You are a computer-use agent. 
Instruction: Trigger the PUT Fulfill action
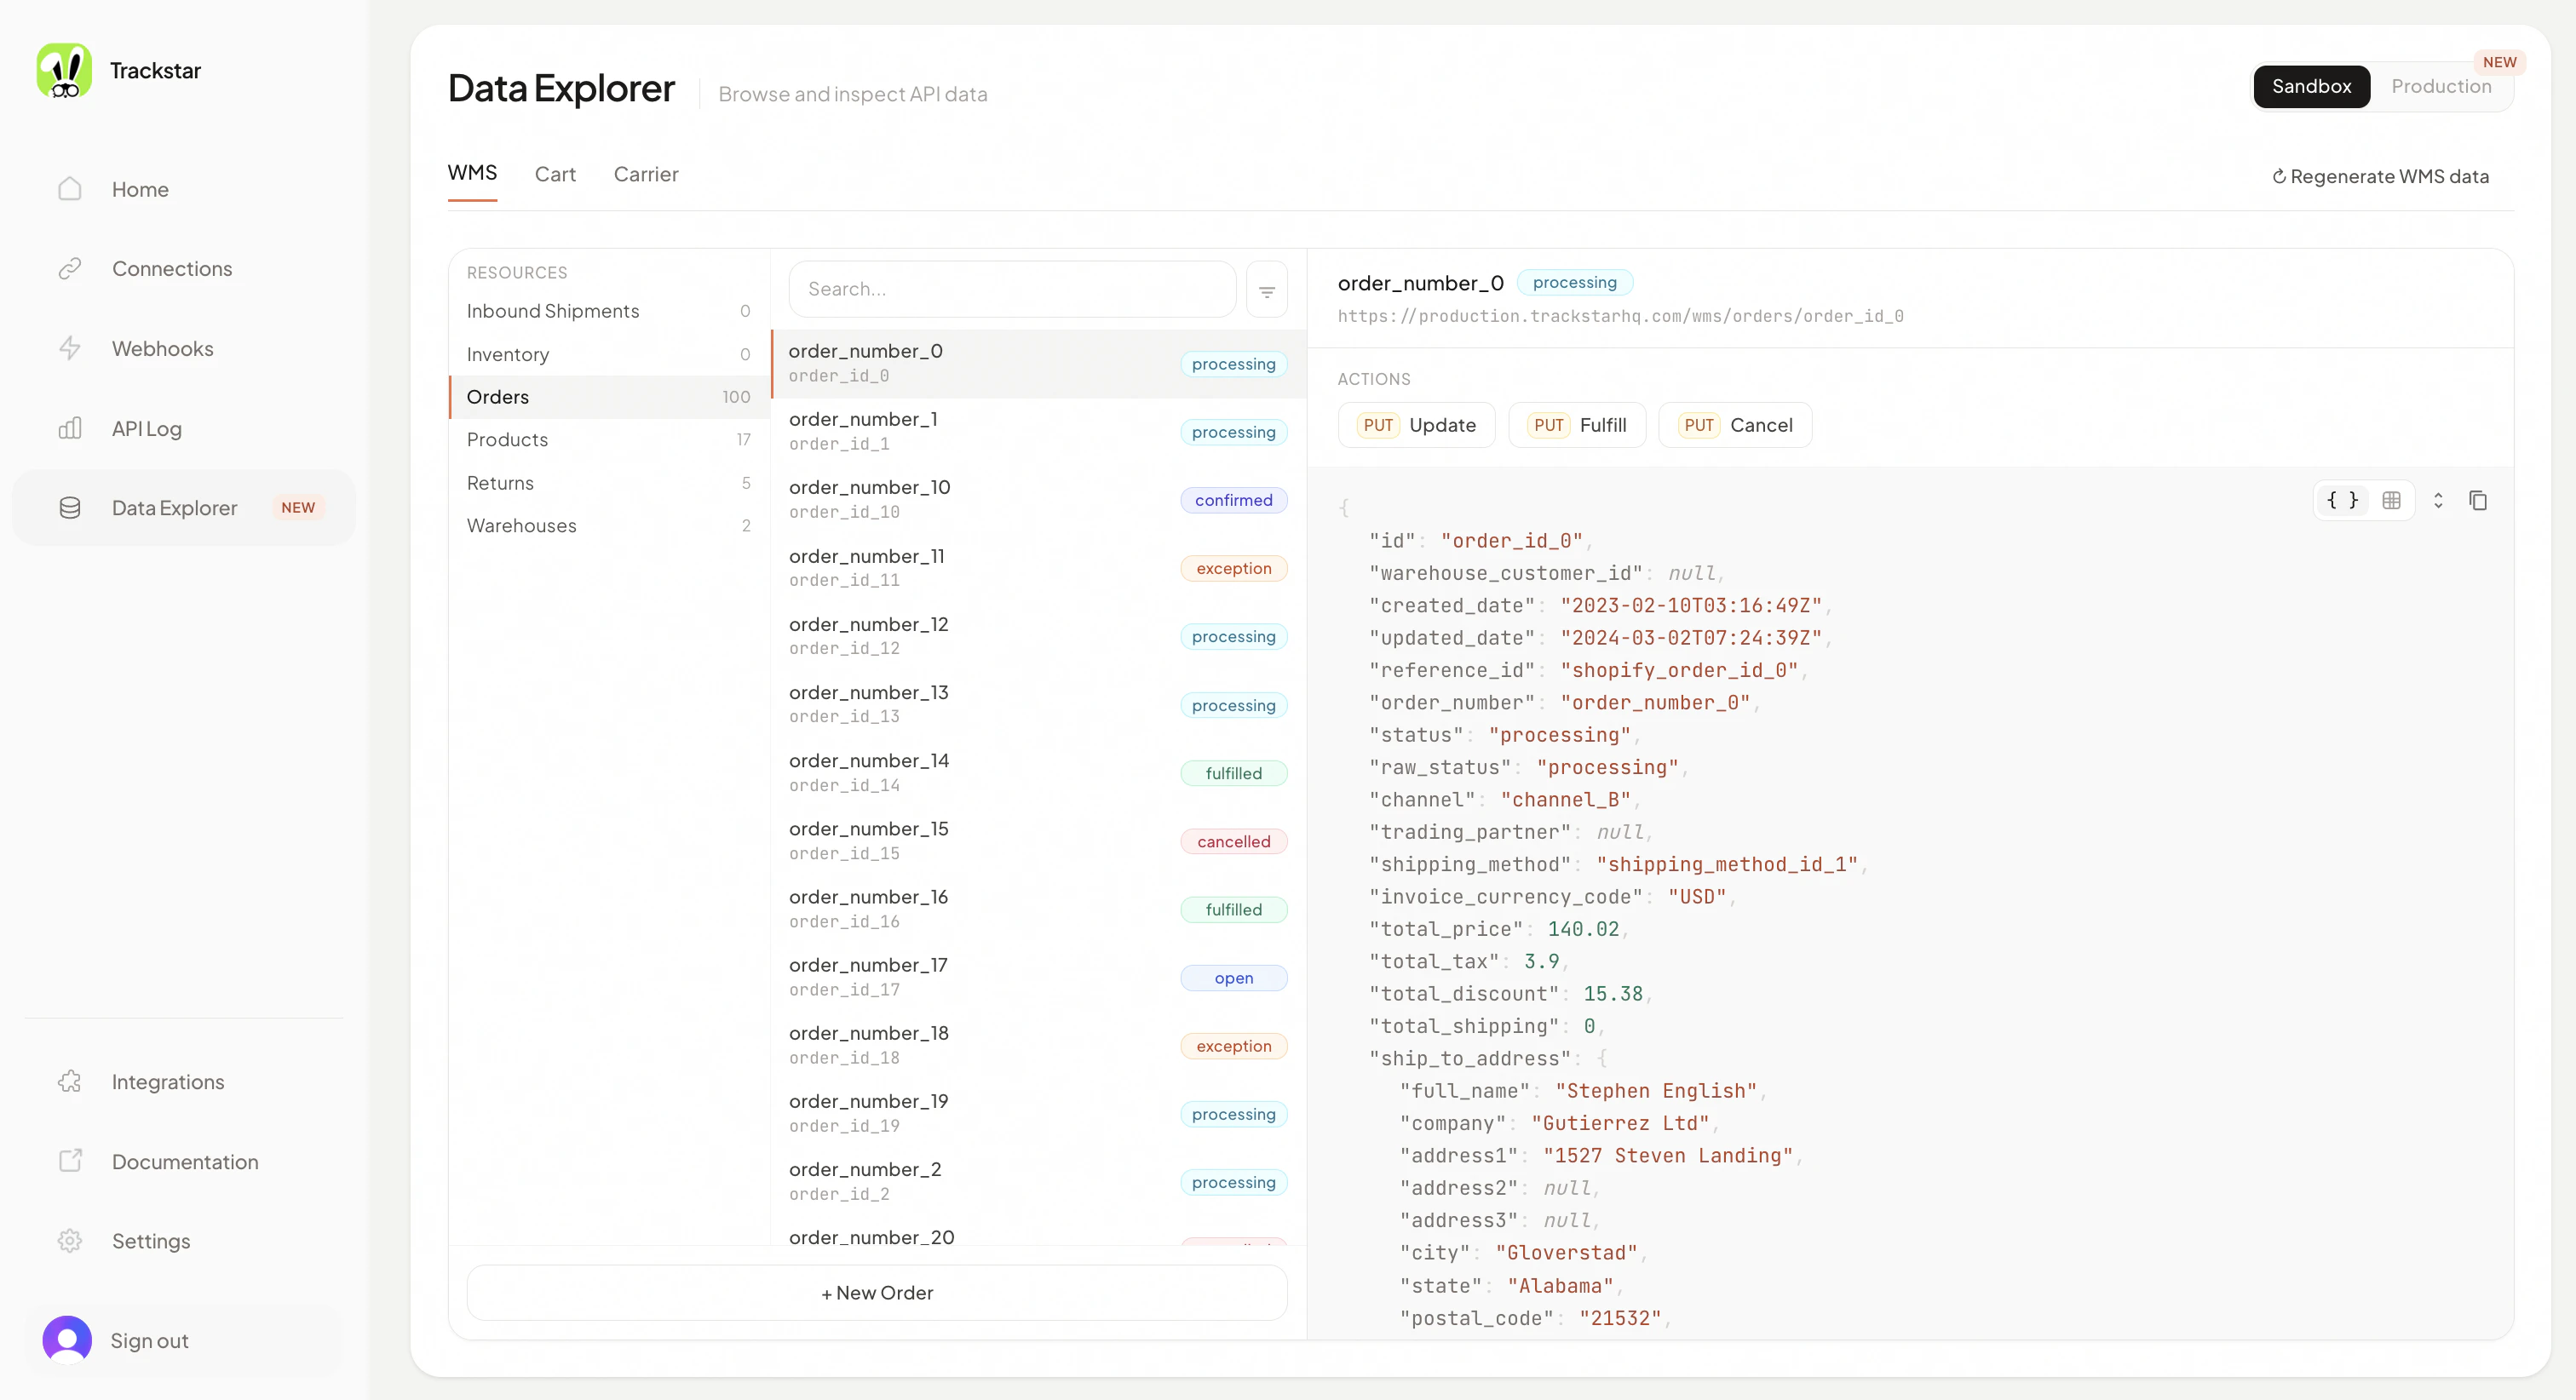click(1577, 424)
